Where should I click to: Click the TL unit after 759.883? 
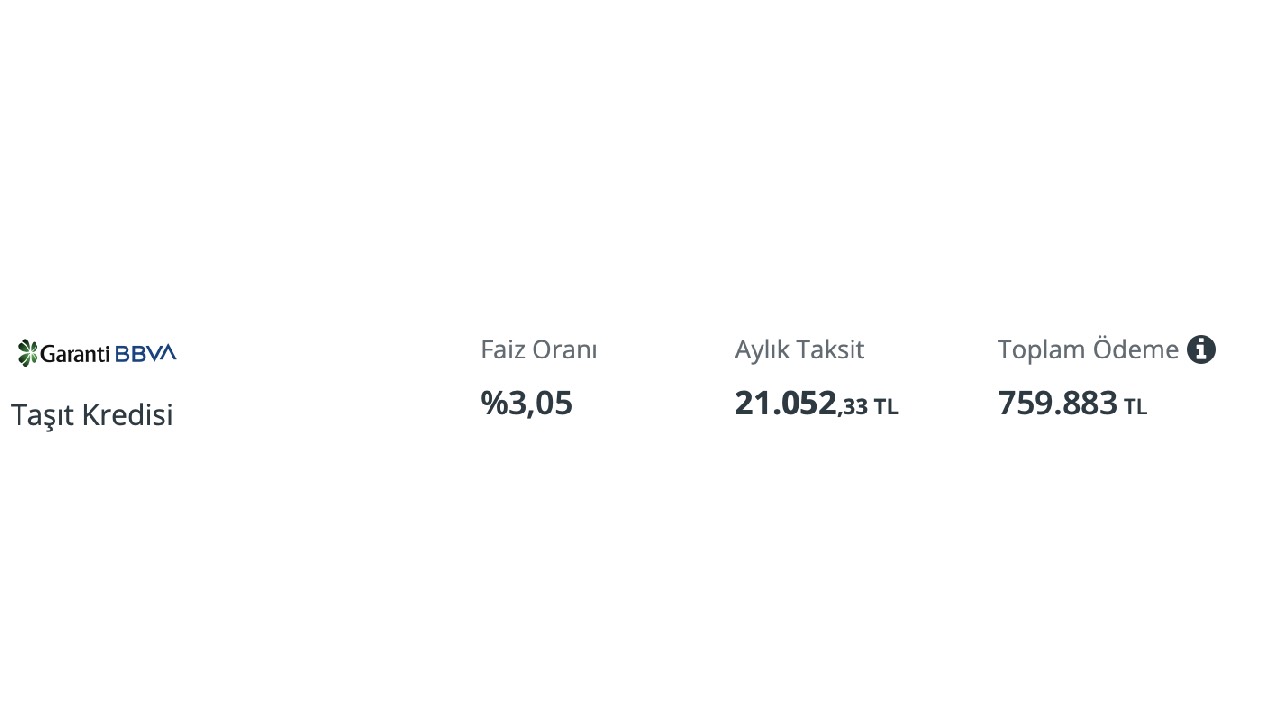(1135, 407)
